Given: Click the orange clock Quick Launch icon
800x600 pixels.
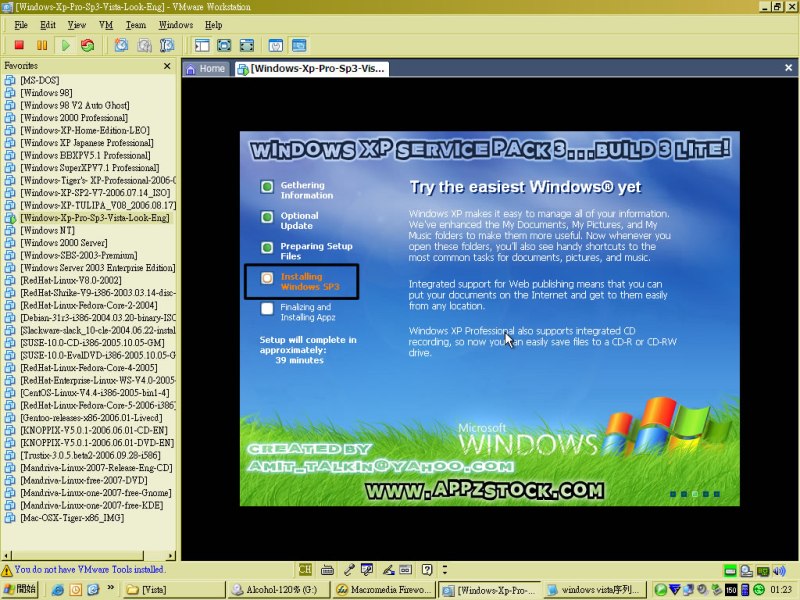Looking at the screenshot, I should coord(76,590).
